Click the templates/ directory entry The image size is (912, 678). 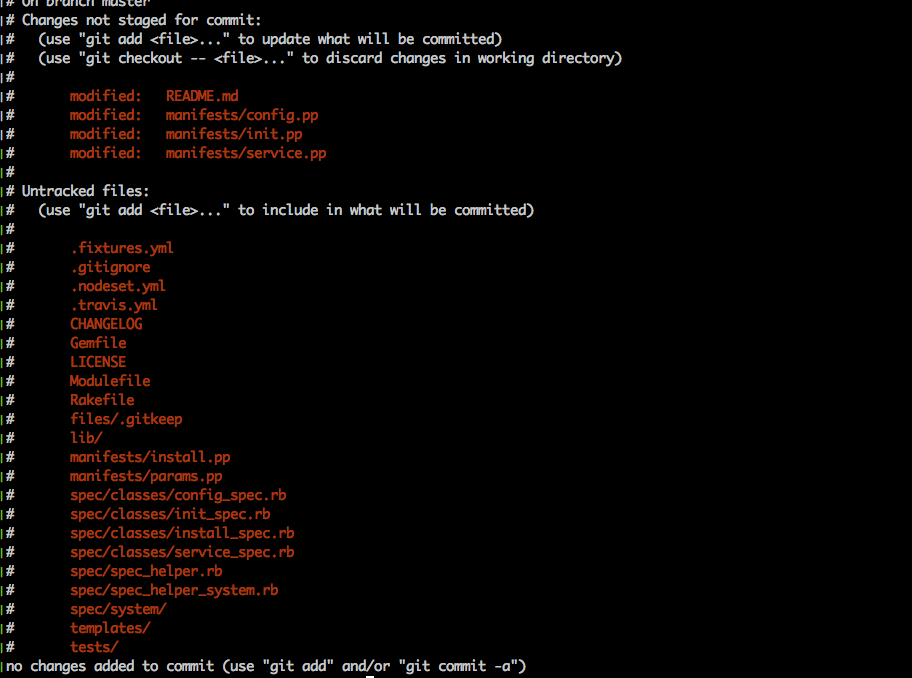click(x=110, y=628)
